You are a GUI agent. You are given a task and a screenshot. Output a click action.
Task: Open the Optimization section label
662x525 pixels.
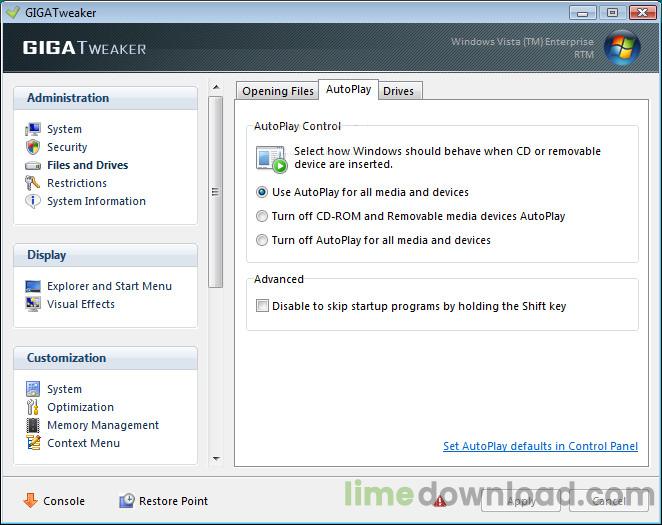(x=80, y=407)
